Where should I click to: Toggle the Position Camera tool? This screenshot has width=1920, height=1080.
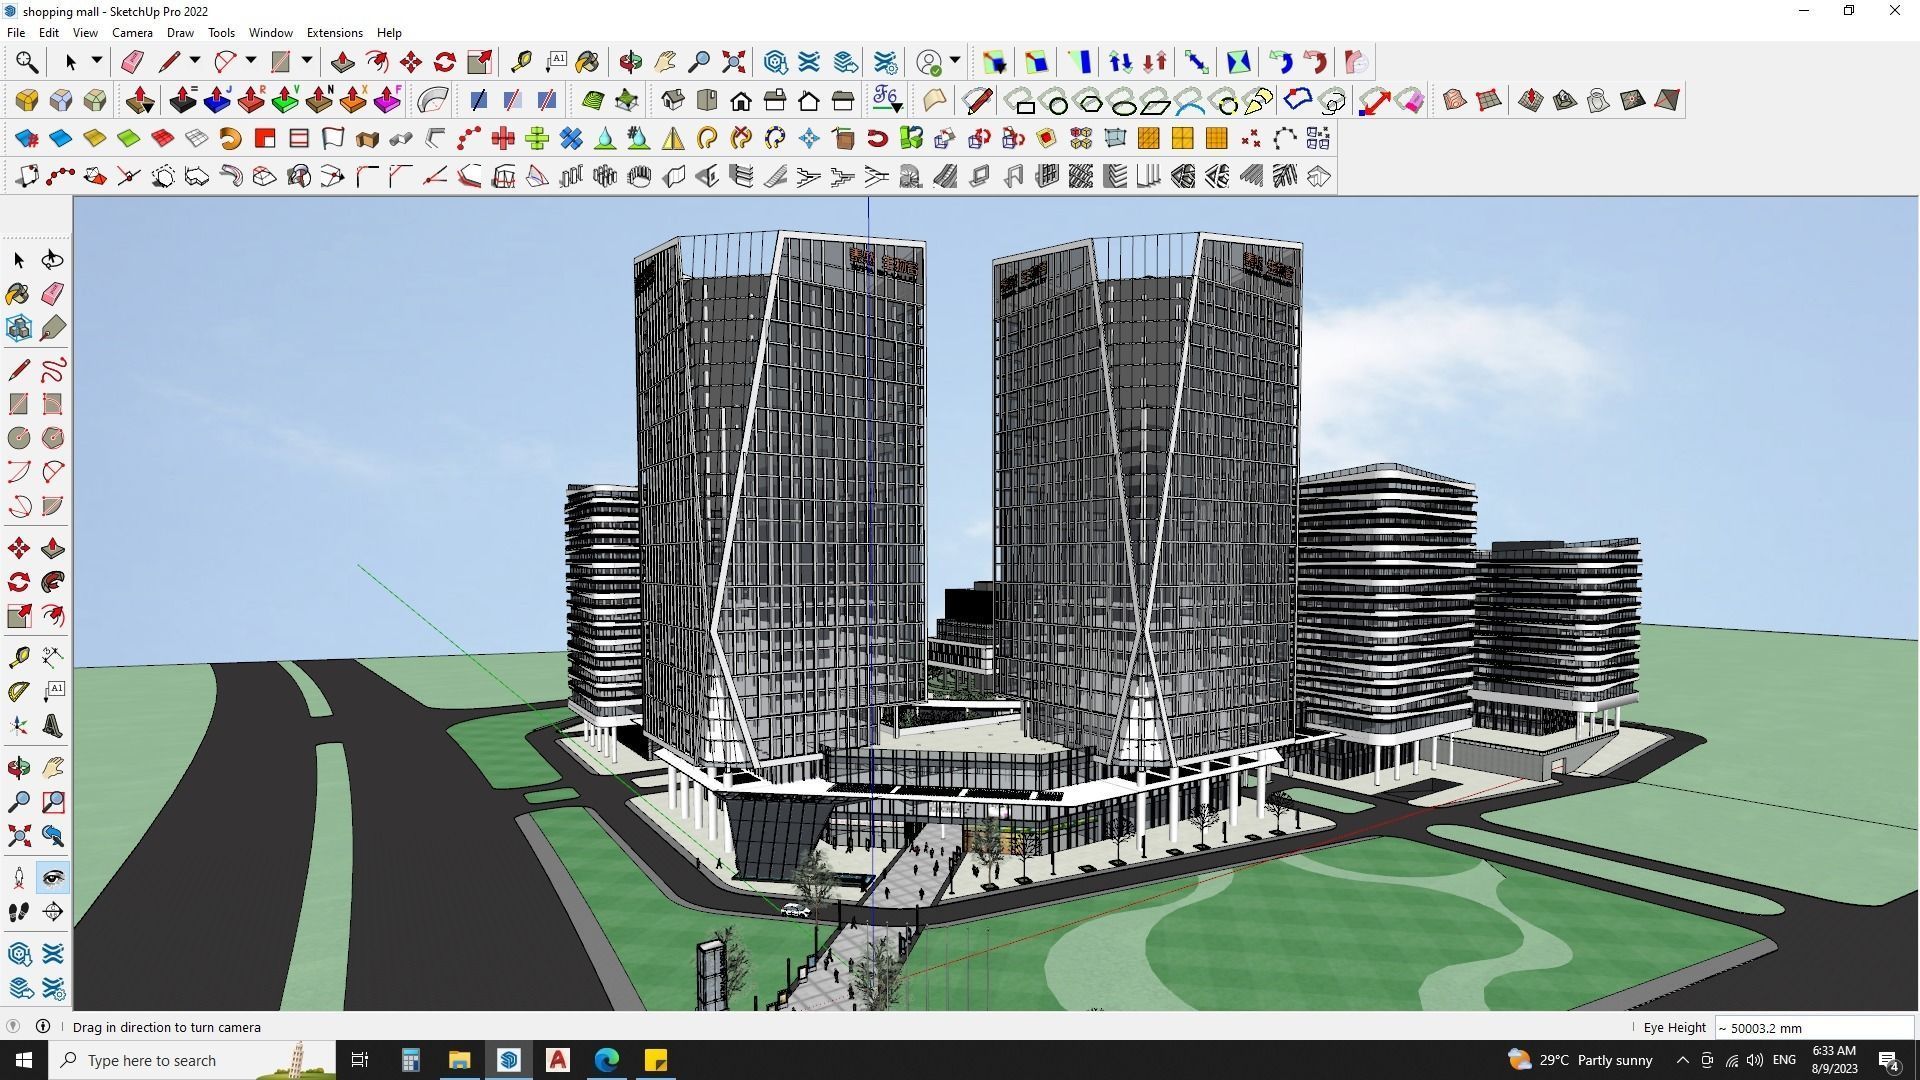pyautogui.click(x=19, y=878)
